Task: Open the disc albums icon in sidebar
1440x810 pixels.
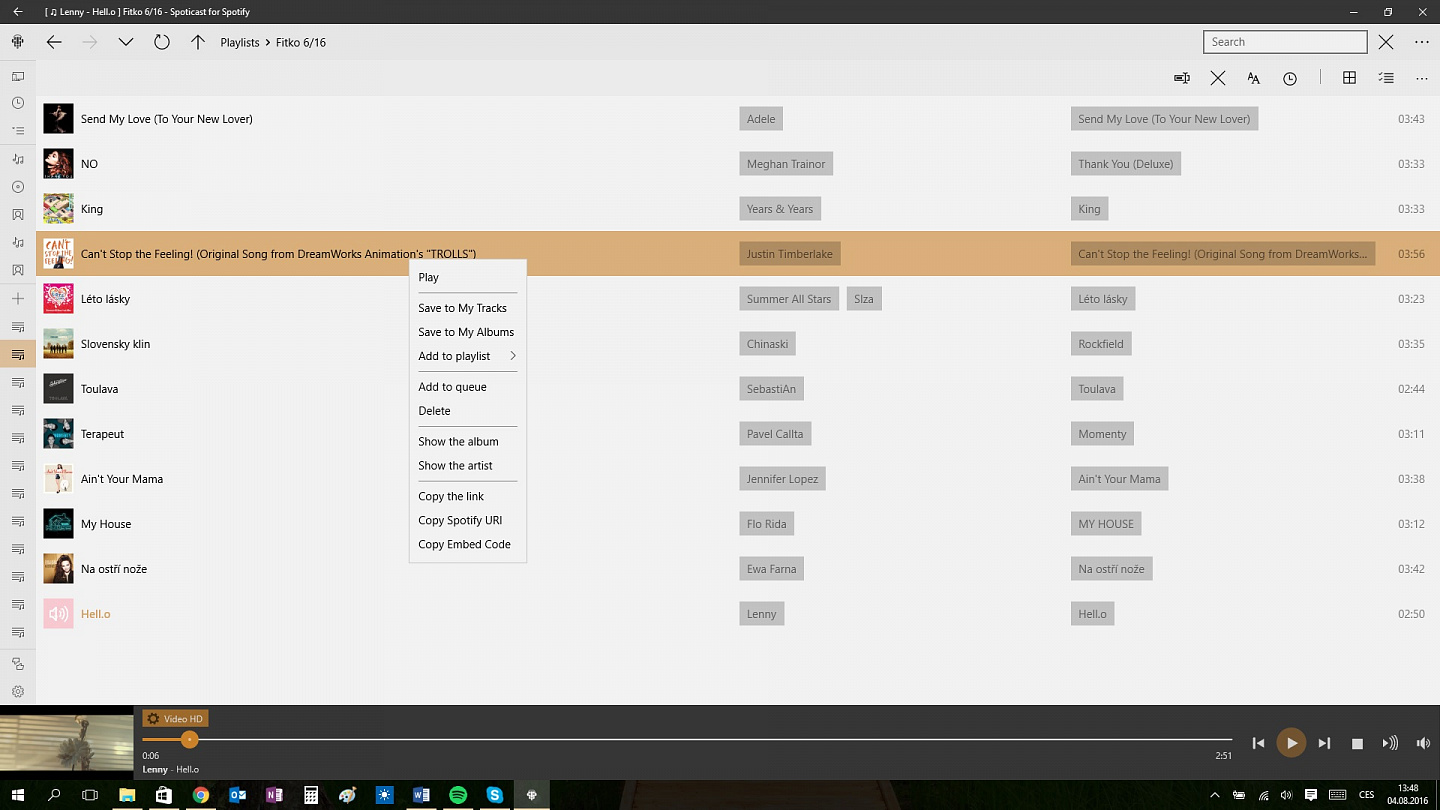Action: (x=18, y=187)
